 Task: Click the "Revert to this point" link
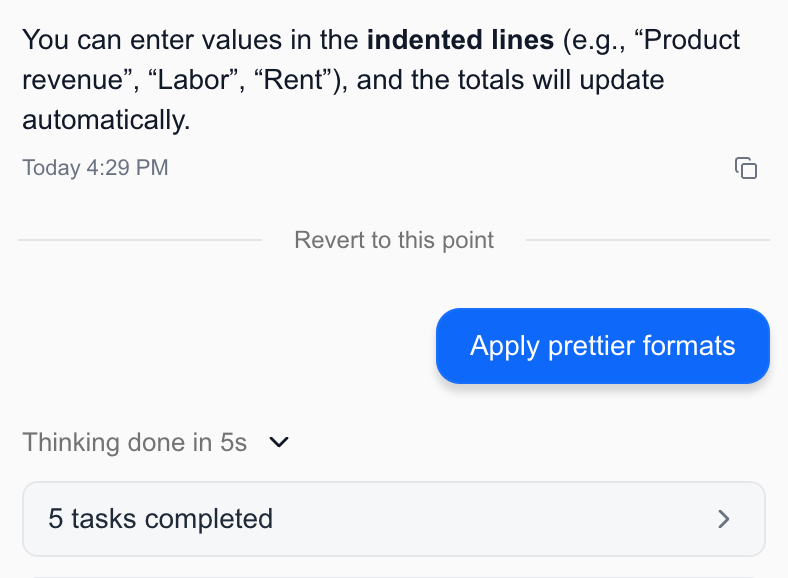(x=394, y=240)
